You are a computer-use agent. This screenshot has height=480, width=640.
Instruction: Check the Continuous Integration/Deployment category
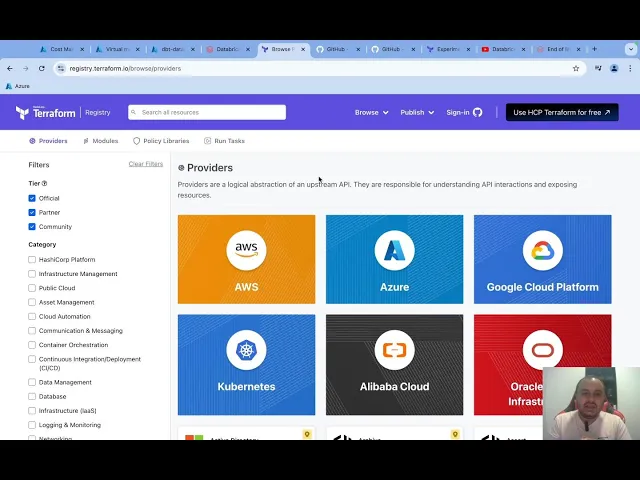[x=32, y=360]
